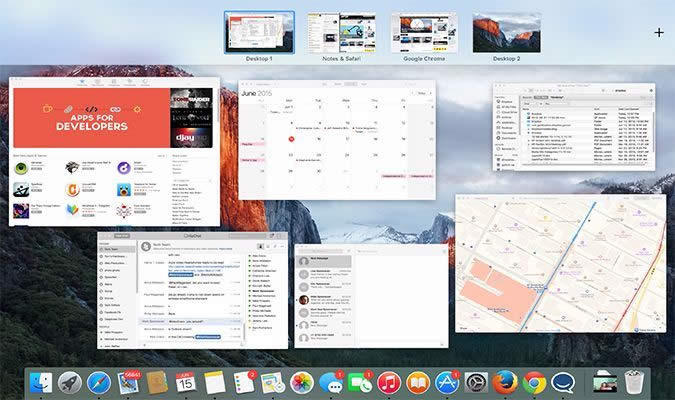This screenshot has height=400, width=675.
Task: Open Photos from the Dock
Action: (x=301, y=382)
